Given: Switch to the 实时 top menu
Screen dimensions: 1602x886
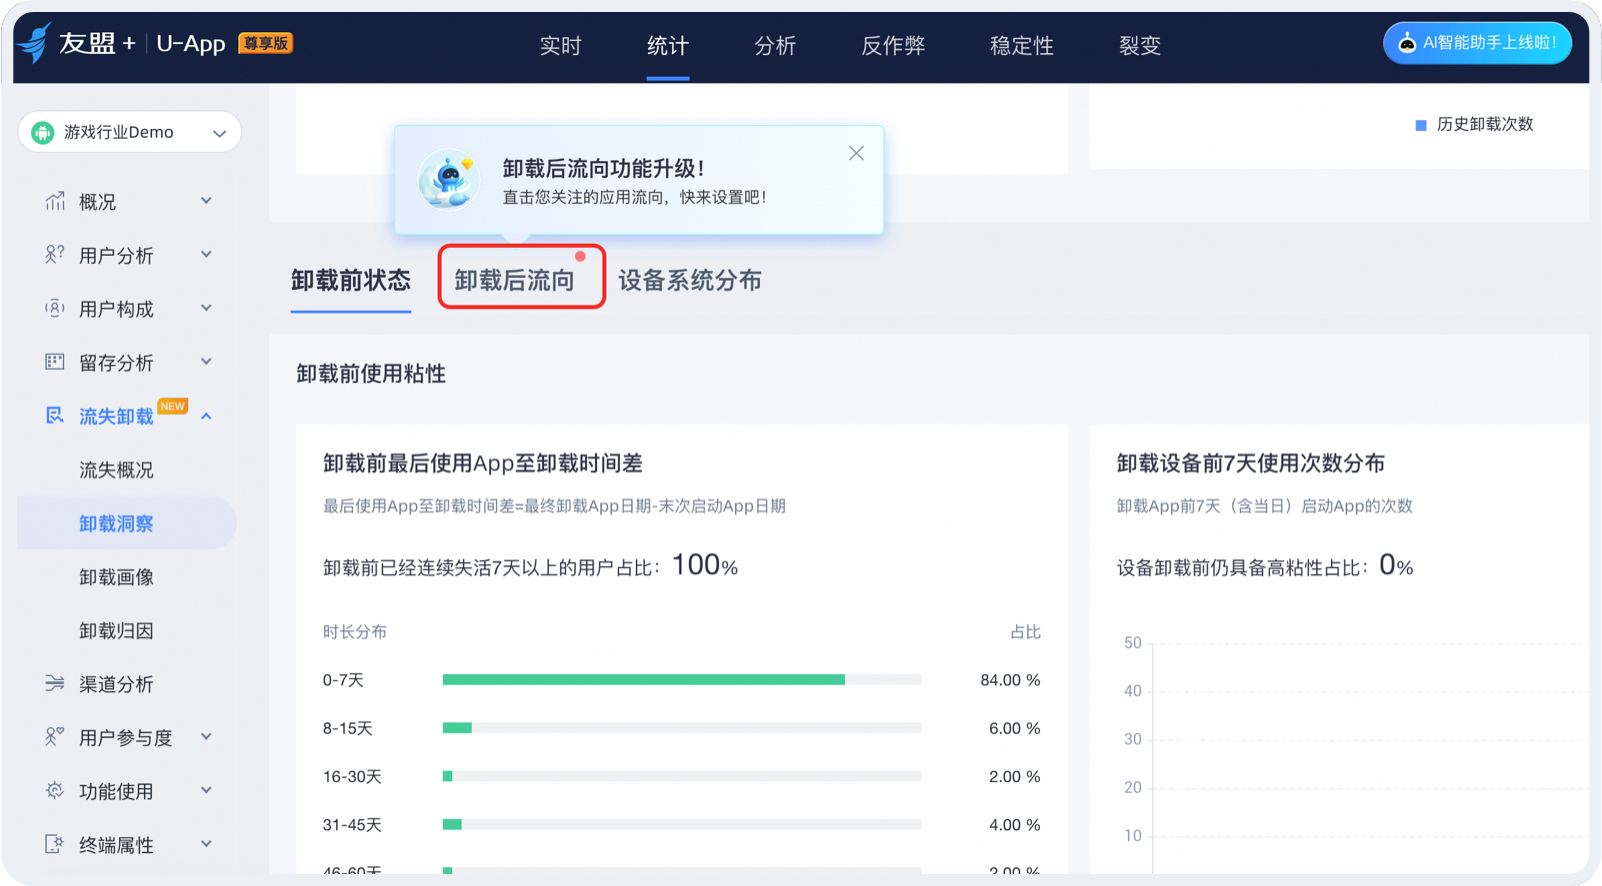Looking at the screenshot, I should tap(560, 46).
